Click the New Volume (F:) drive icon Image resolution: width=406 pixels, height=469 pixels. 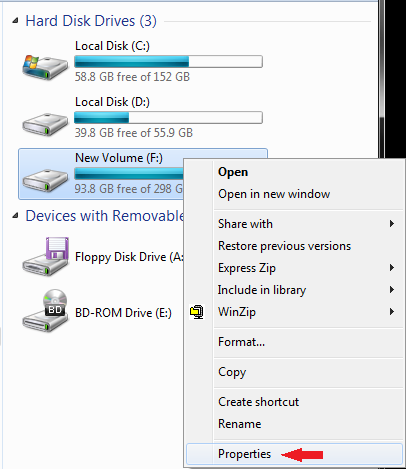[x=45, y=180]
